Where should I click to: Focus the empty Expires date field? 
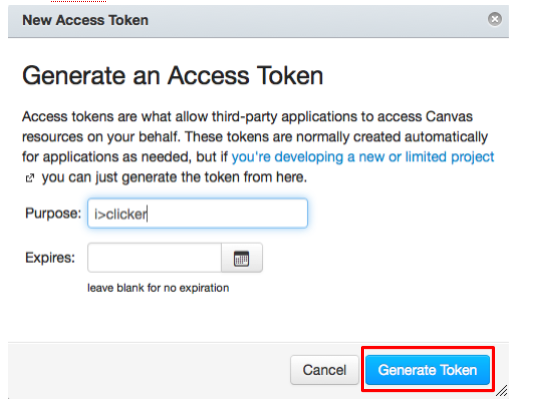(155, 258)
